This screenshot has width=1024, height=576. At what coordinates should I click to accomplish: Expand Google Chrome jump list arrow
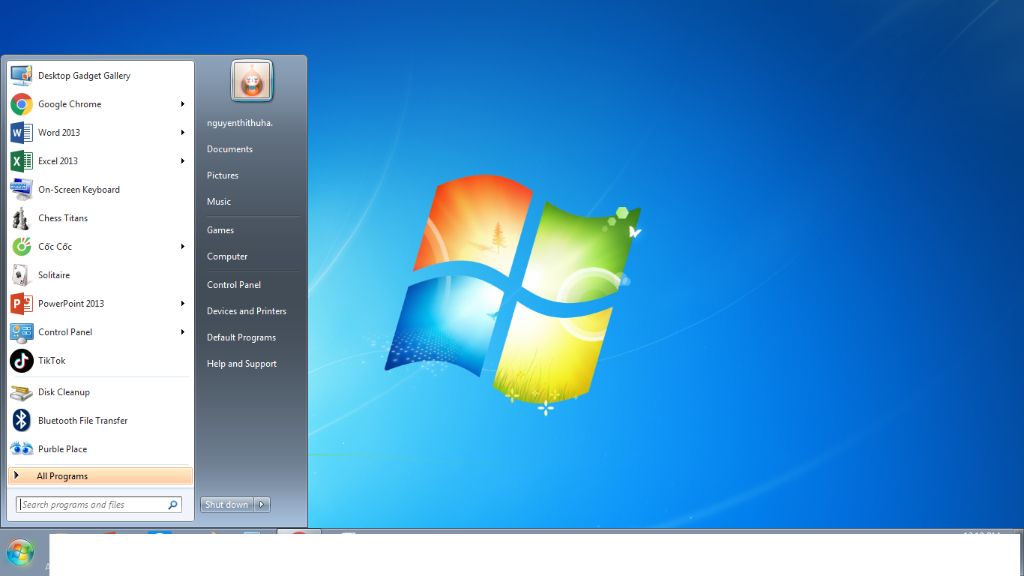pyautogui.click(x=183, y=104)
